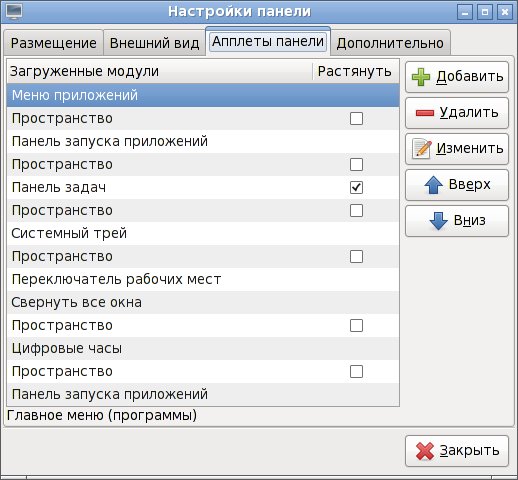Tick stretch checkbox of Пространство above Цифровые часы
The height and width of the screenshot is (480, 518).
pyautogui.click(x=356, y=325)
